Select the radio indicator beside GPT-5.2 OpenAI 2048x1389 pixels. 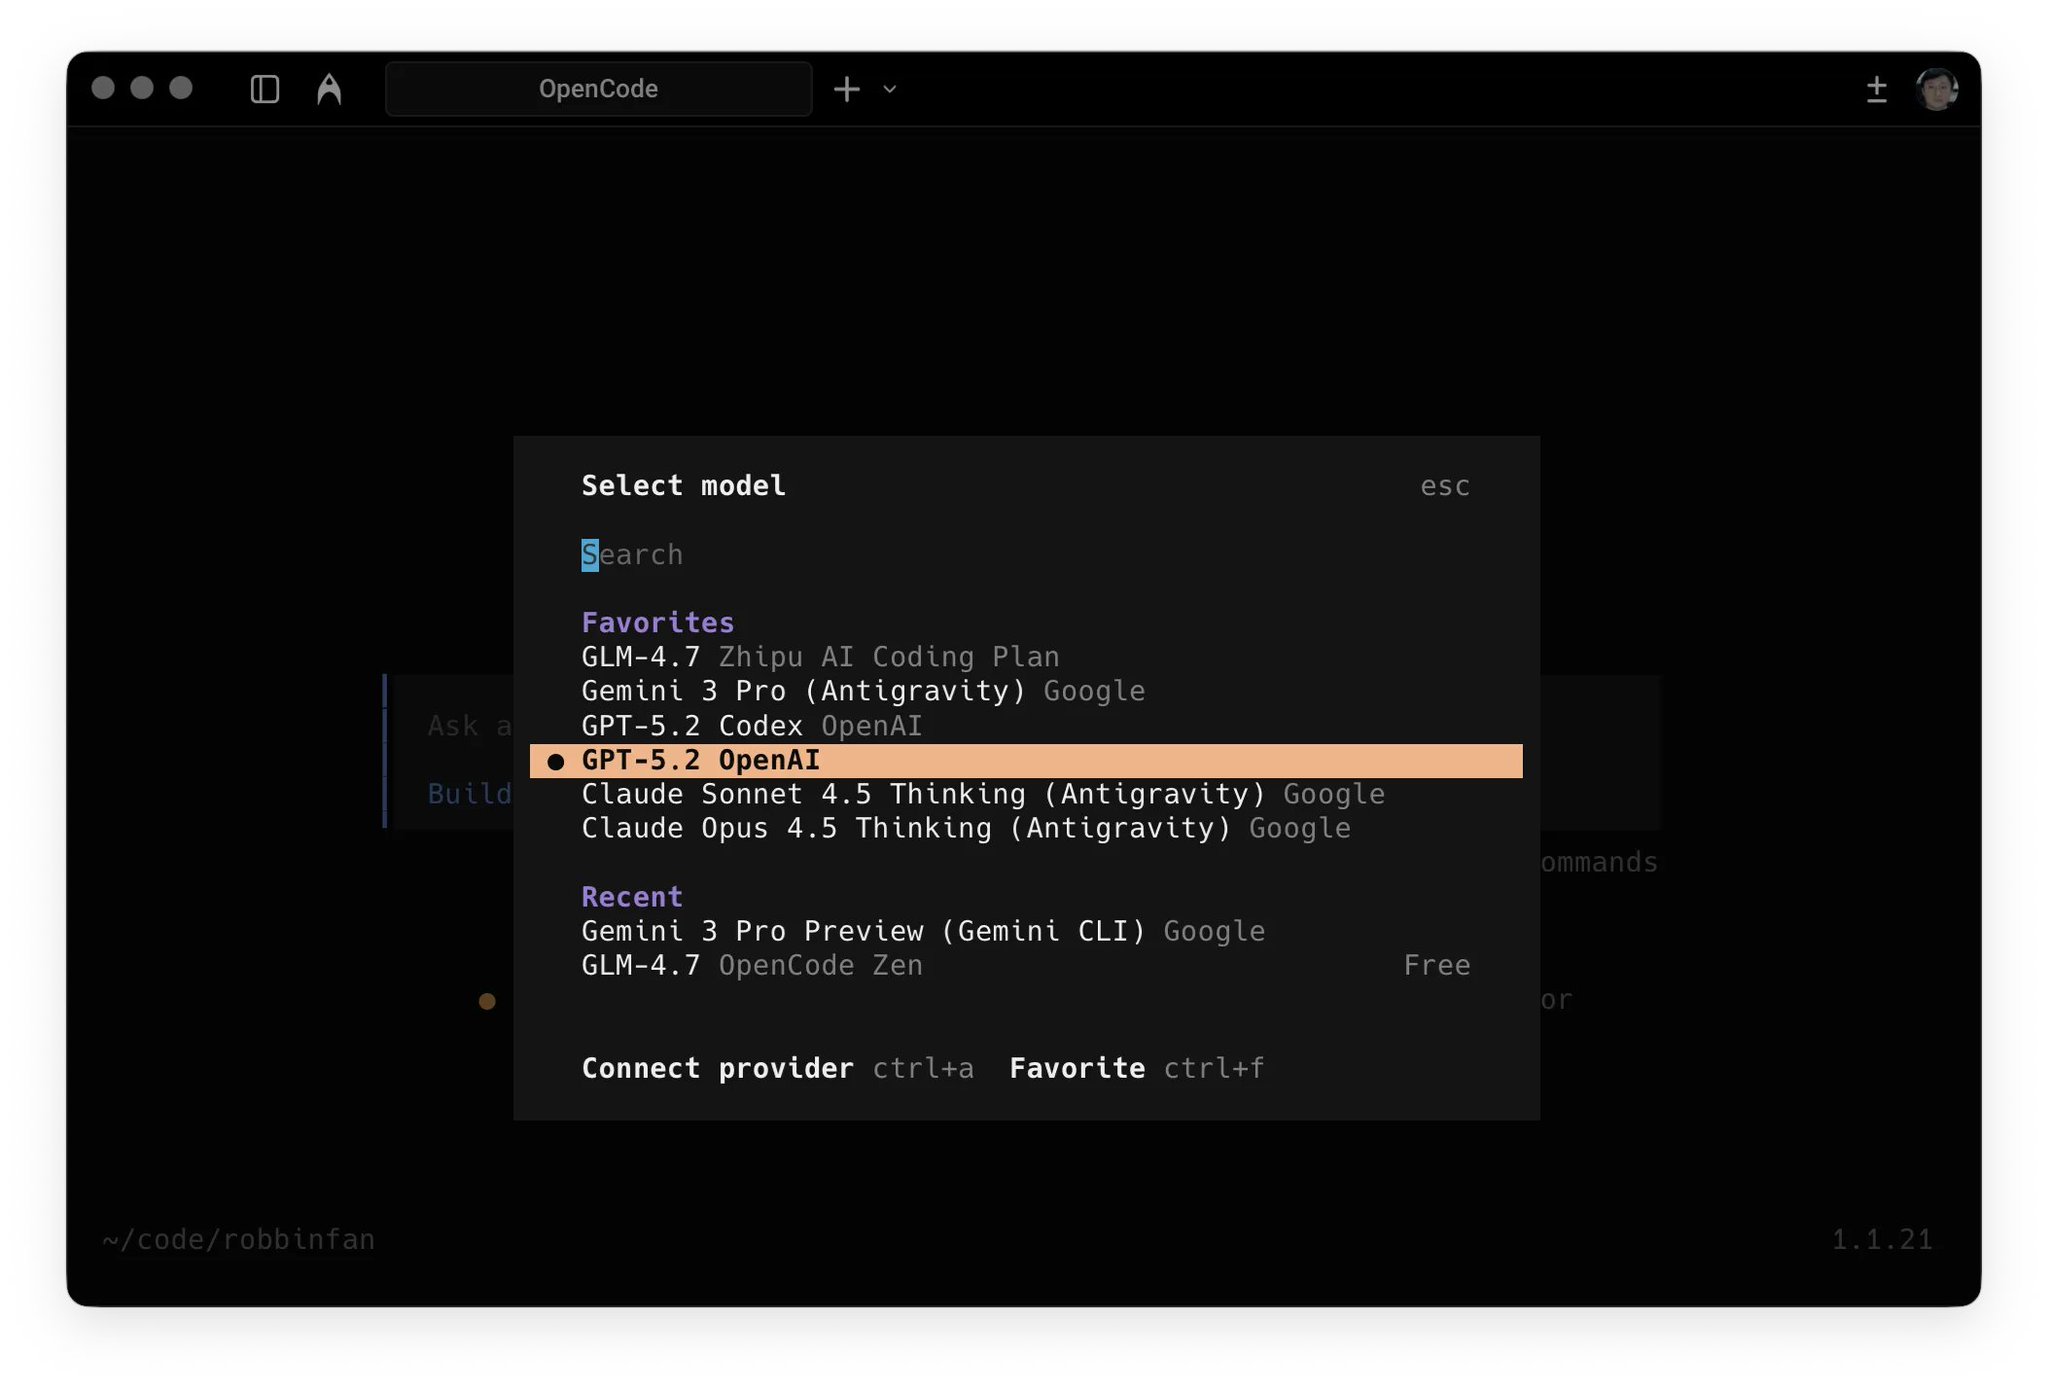[x=555, y=761]
